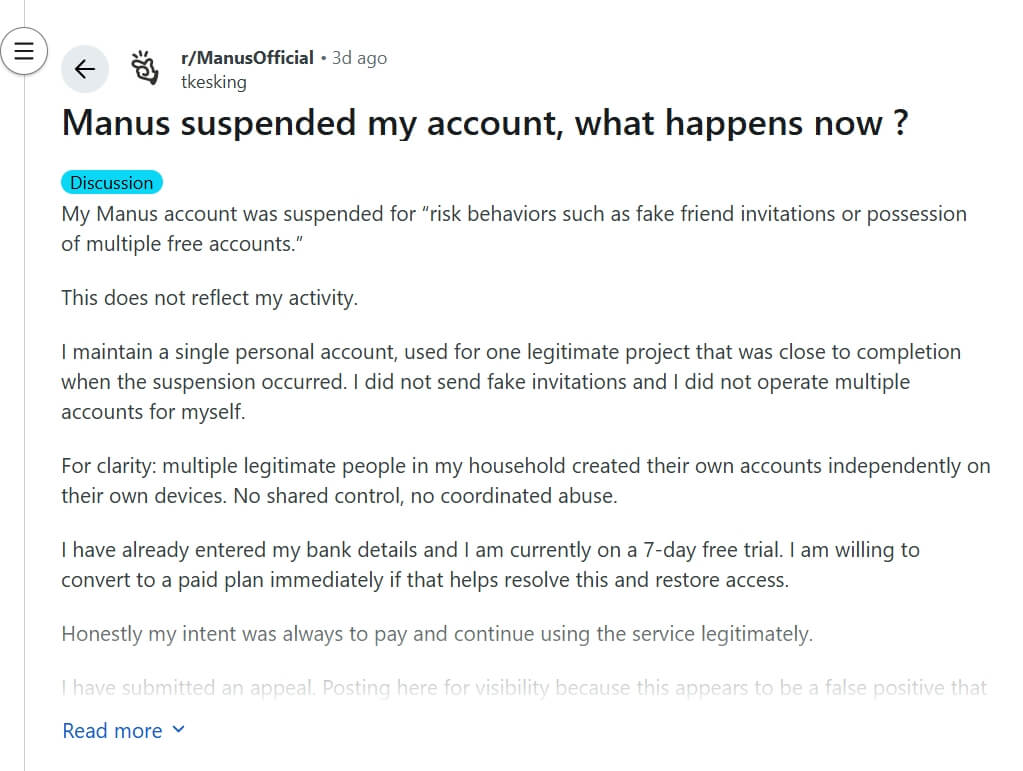This screenshot has height=771, width=1023.
Task: Click the faded appeal paragraph at bottom
Action: 524,687
